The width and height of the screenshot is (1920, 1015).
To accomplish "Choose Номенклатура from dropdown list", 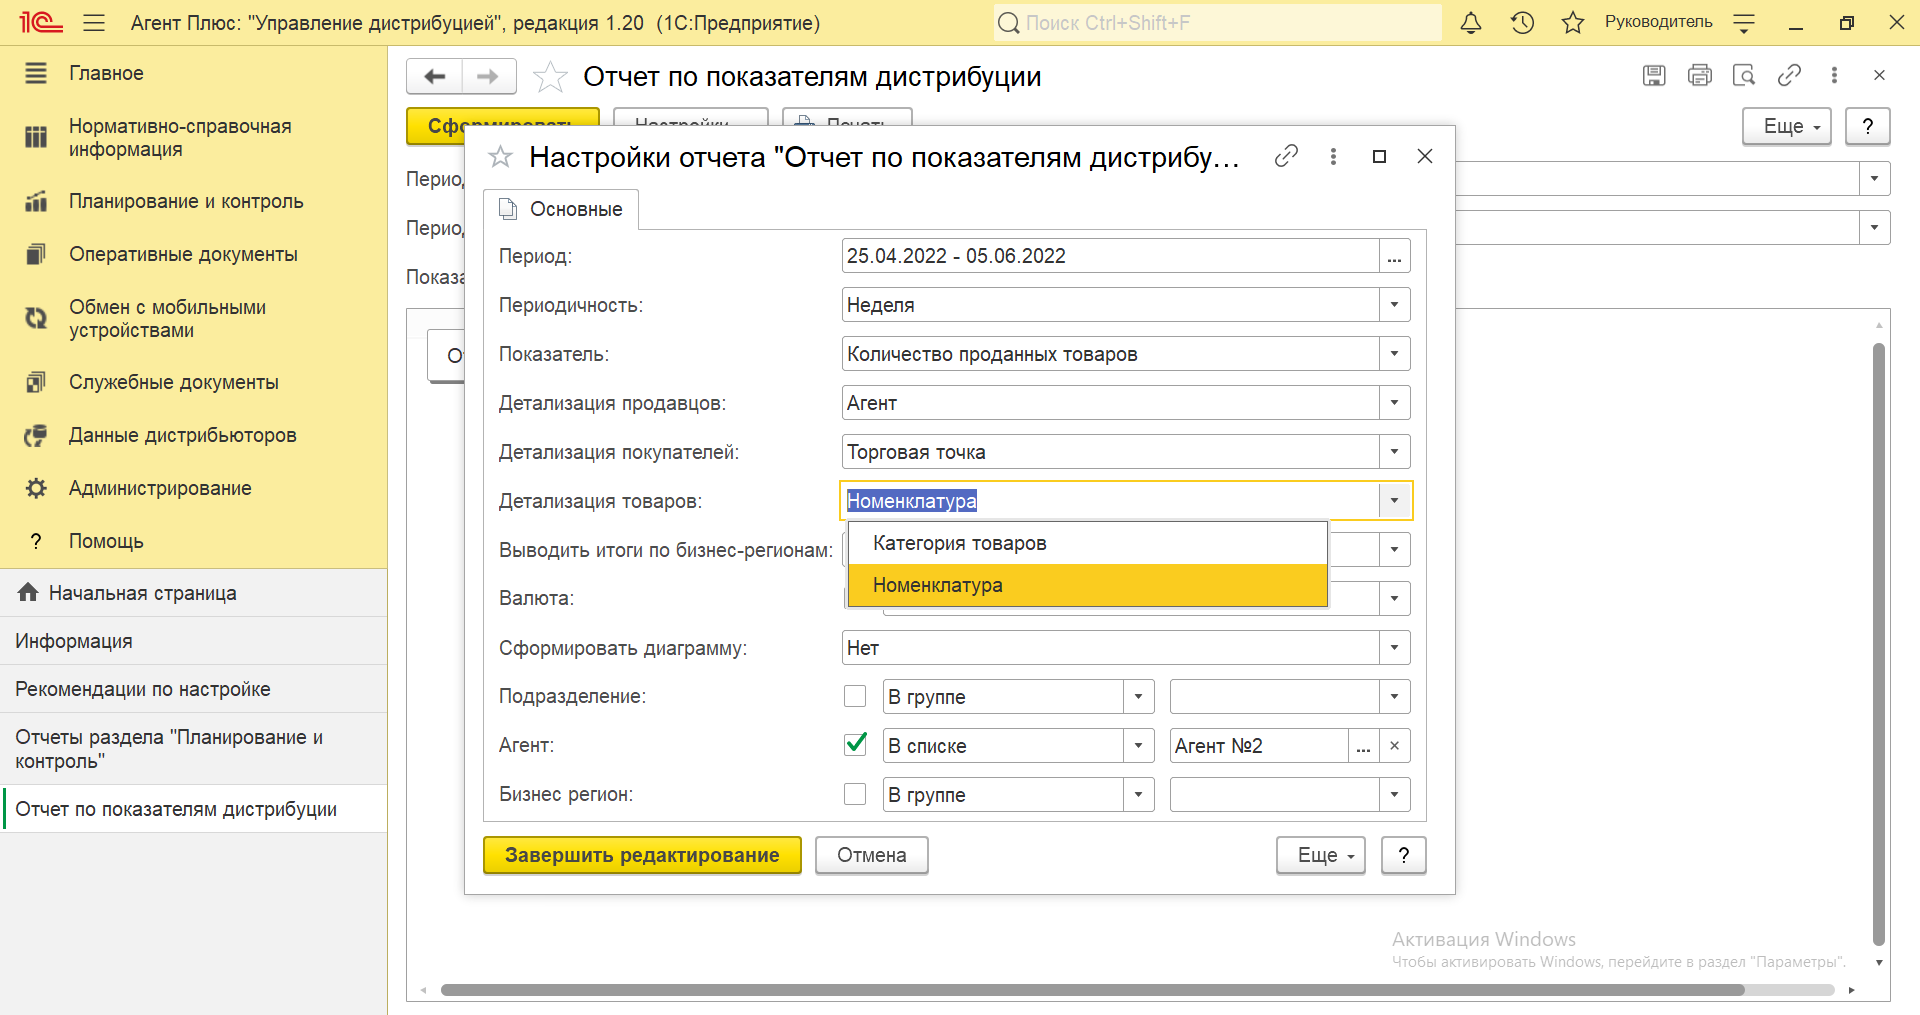I will coord(1087,585).
